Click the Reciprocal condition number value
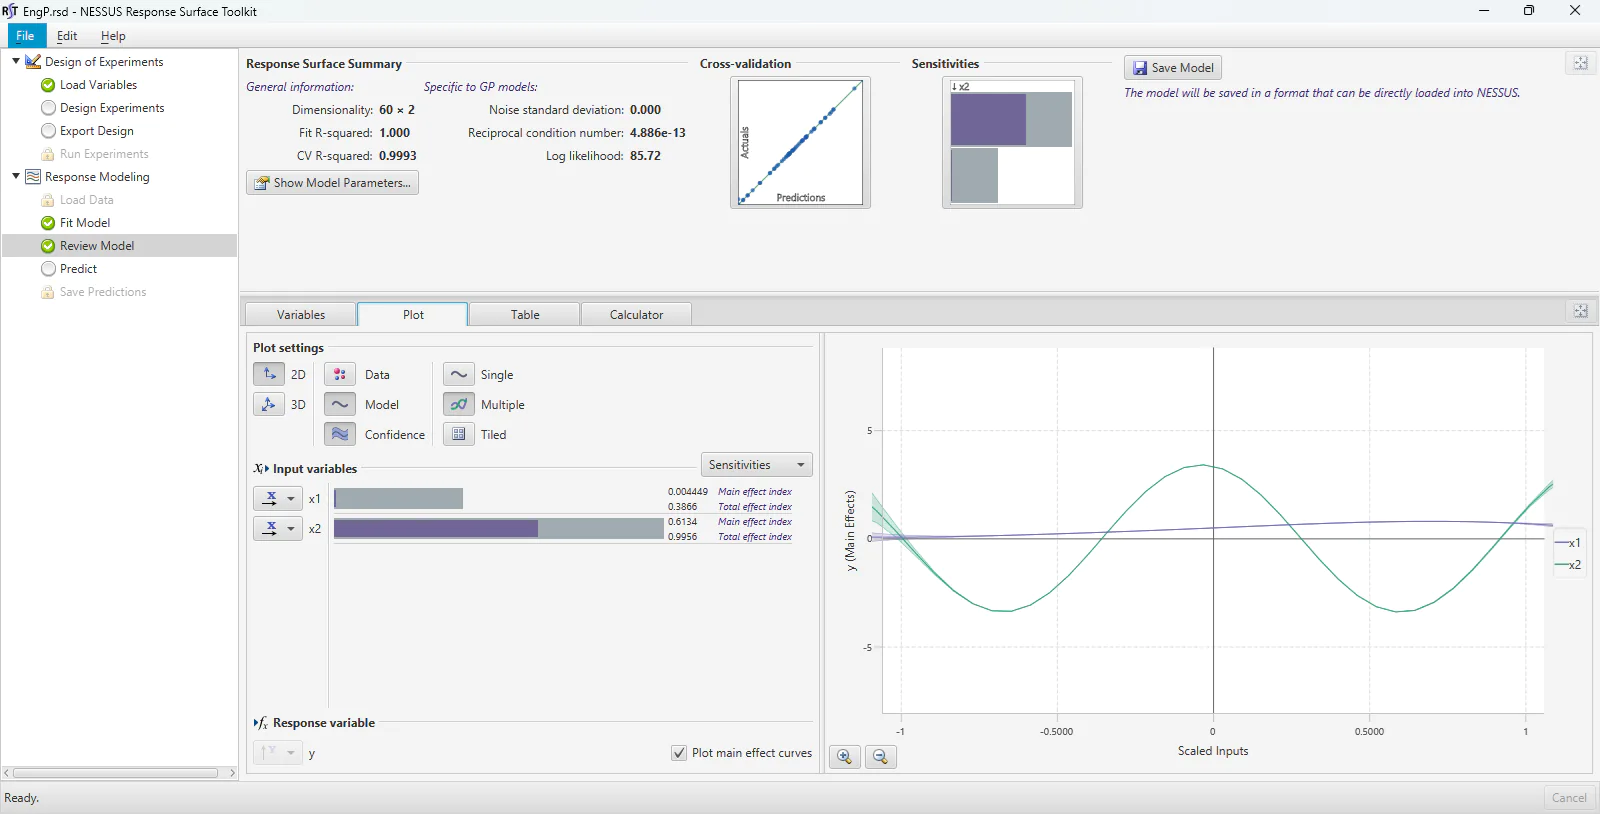Image resolution: width=1600 pixels, height=814 pixels. [x=658, y=133]
